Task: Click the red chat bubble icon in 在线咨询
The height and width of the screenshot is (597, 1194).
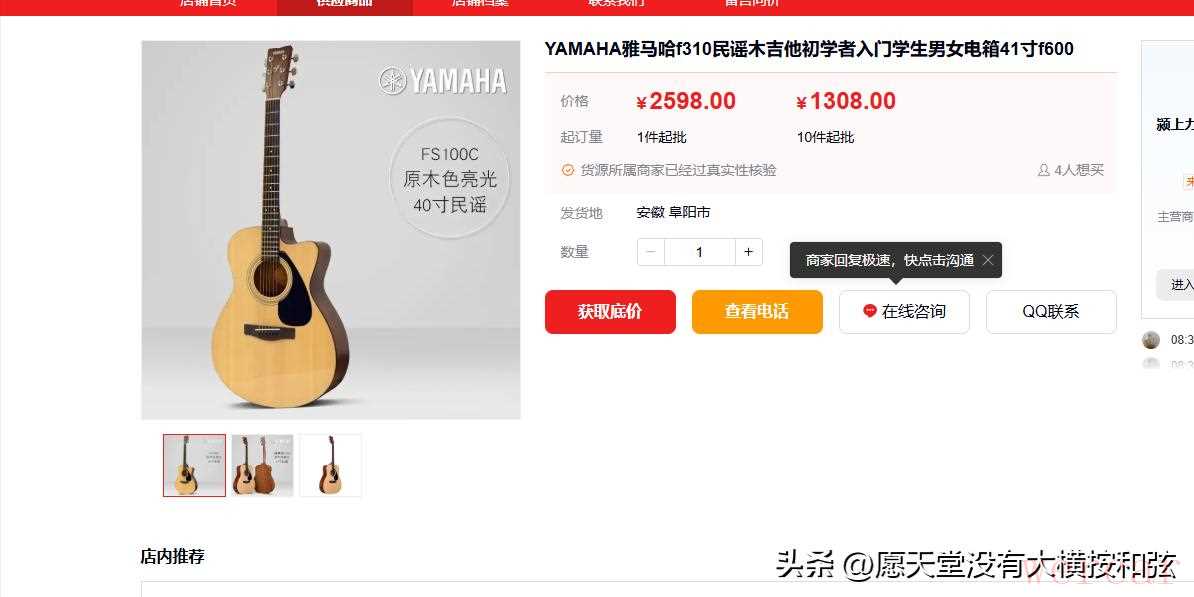Action: (870, 311)
